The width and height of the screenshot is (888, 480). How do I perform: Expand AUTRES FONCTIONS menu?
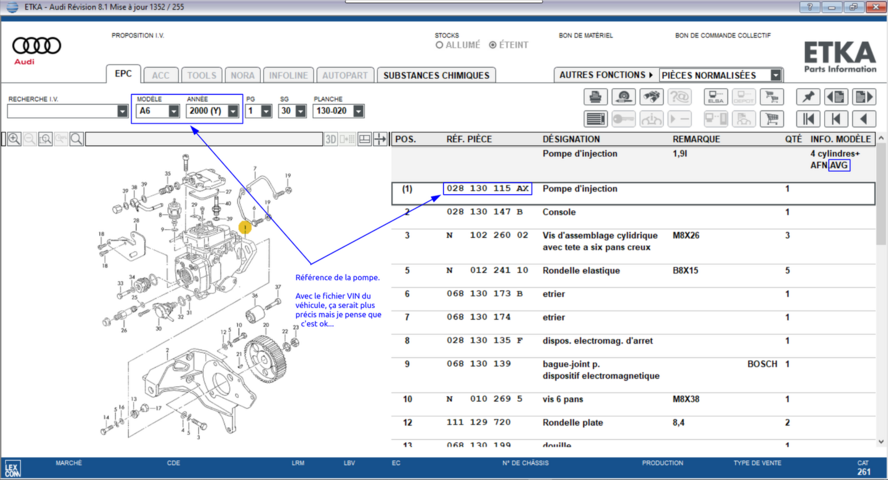(606, 75)
